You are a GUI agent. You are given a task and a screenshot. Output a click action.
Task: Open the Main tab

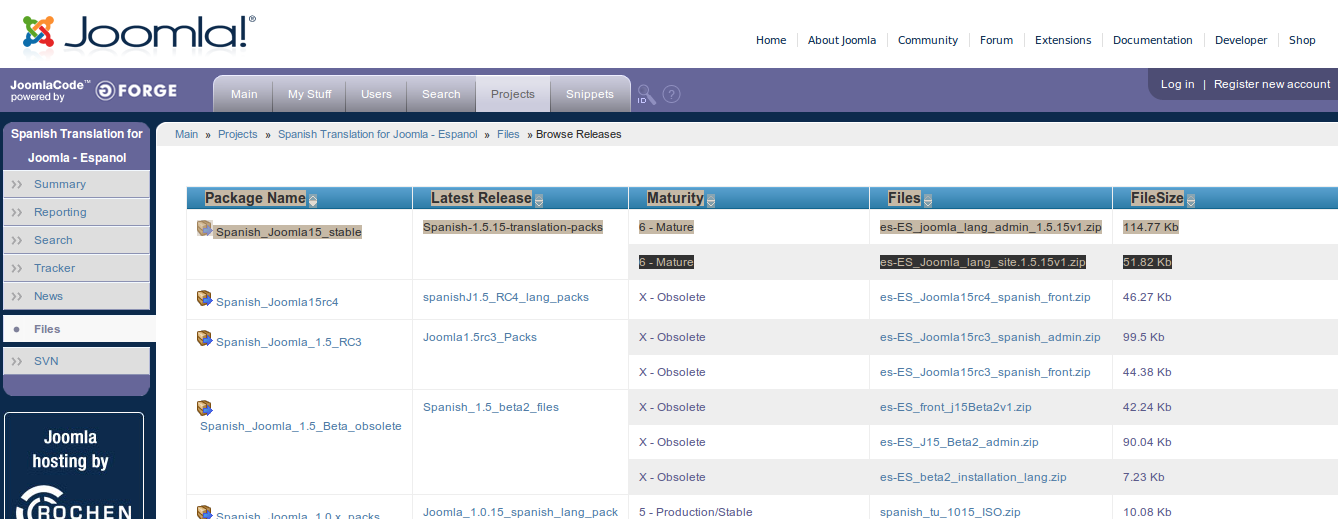(244, 94)
